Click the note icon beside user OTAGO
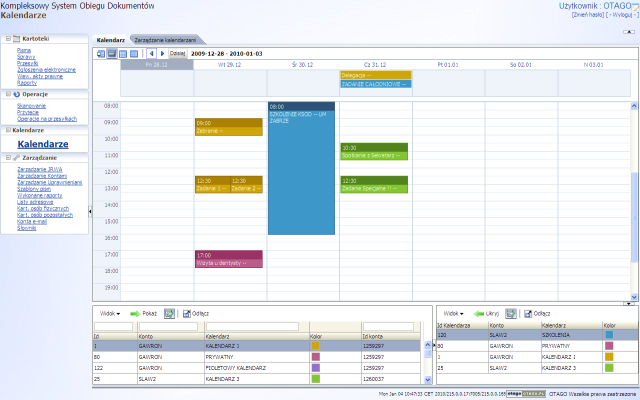The width and height of the screenshot is (640, 400). [635, 6]
